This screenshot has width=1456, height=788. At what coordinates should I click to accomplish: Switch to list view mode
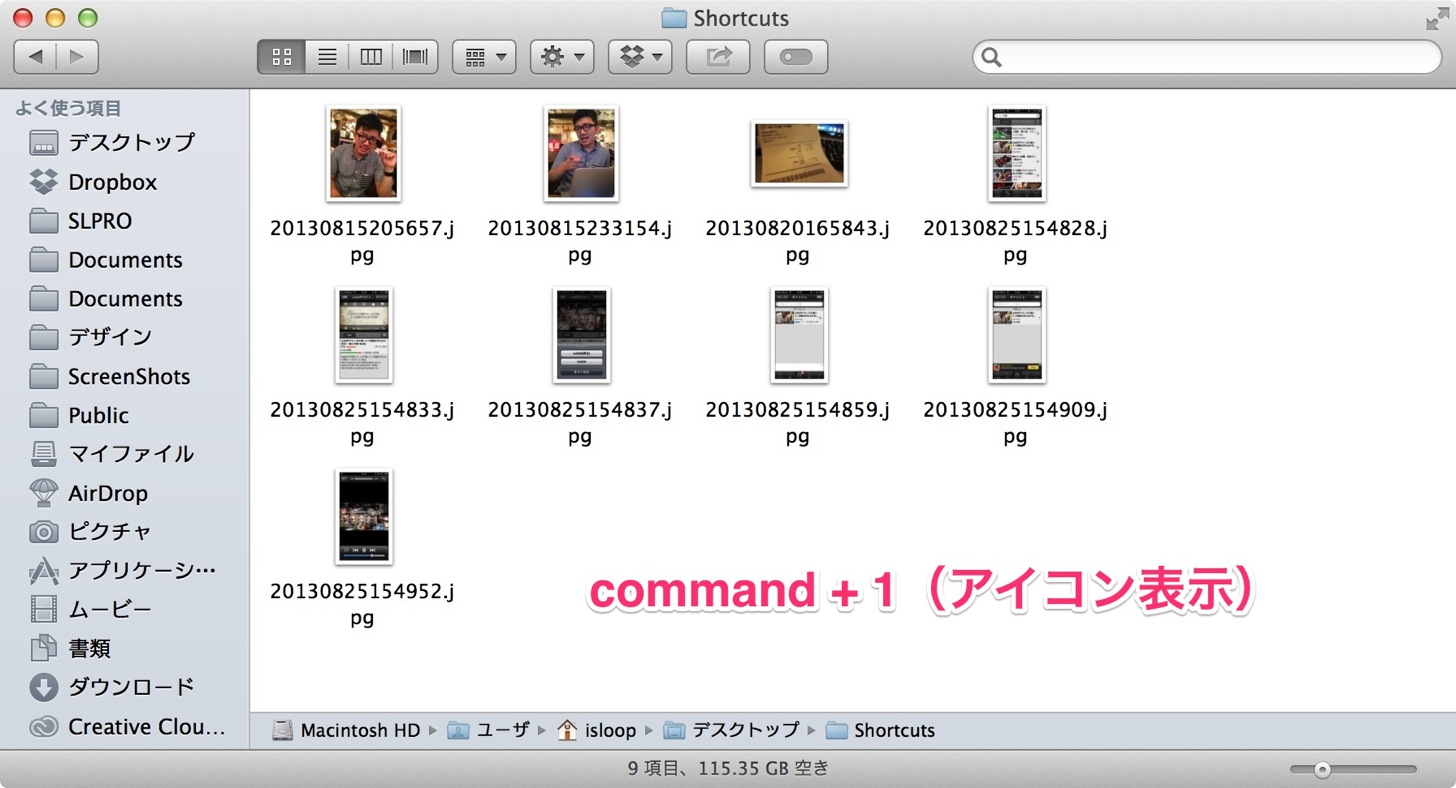click(326, 57)
